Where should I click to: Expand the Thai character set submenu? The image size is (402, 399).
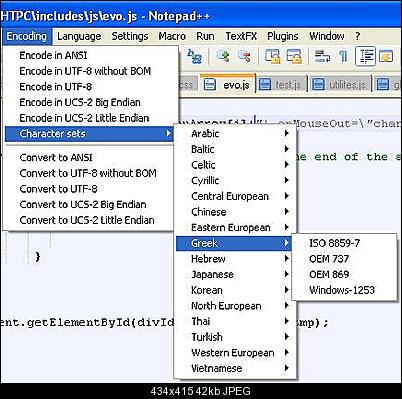point(235,321)
